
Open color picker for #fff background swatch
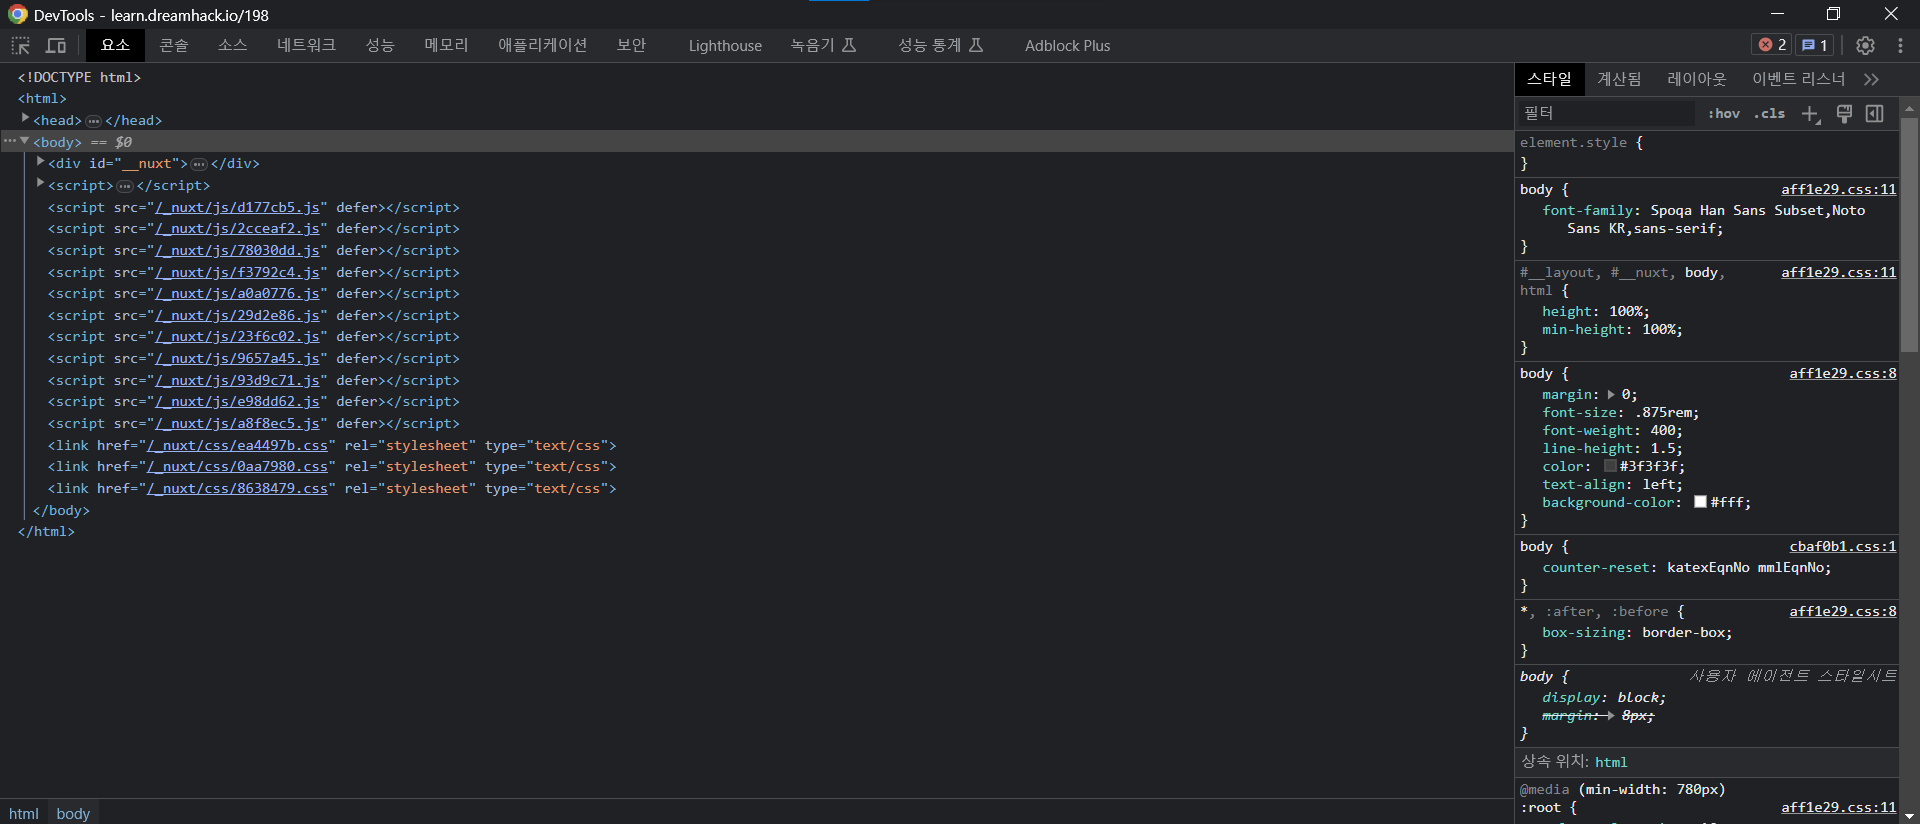pos(1700,502)
